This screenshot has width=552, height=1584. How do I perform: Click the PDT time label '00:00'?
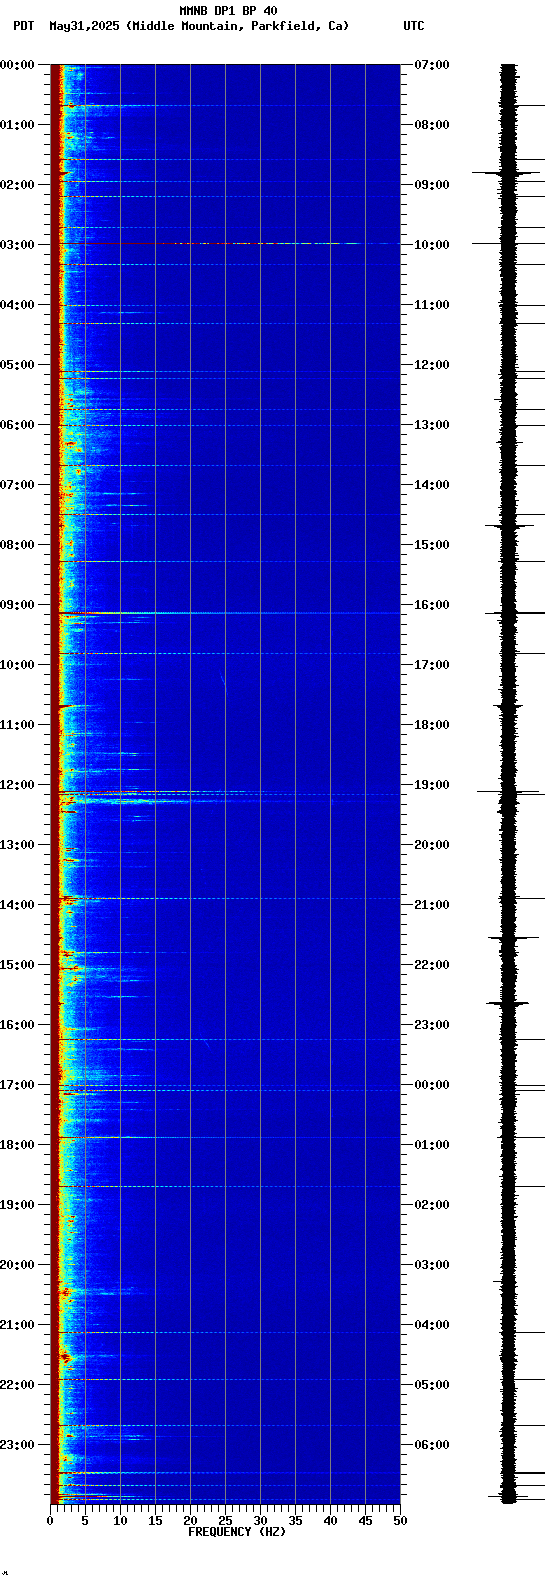17,65
